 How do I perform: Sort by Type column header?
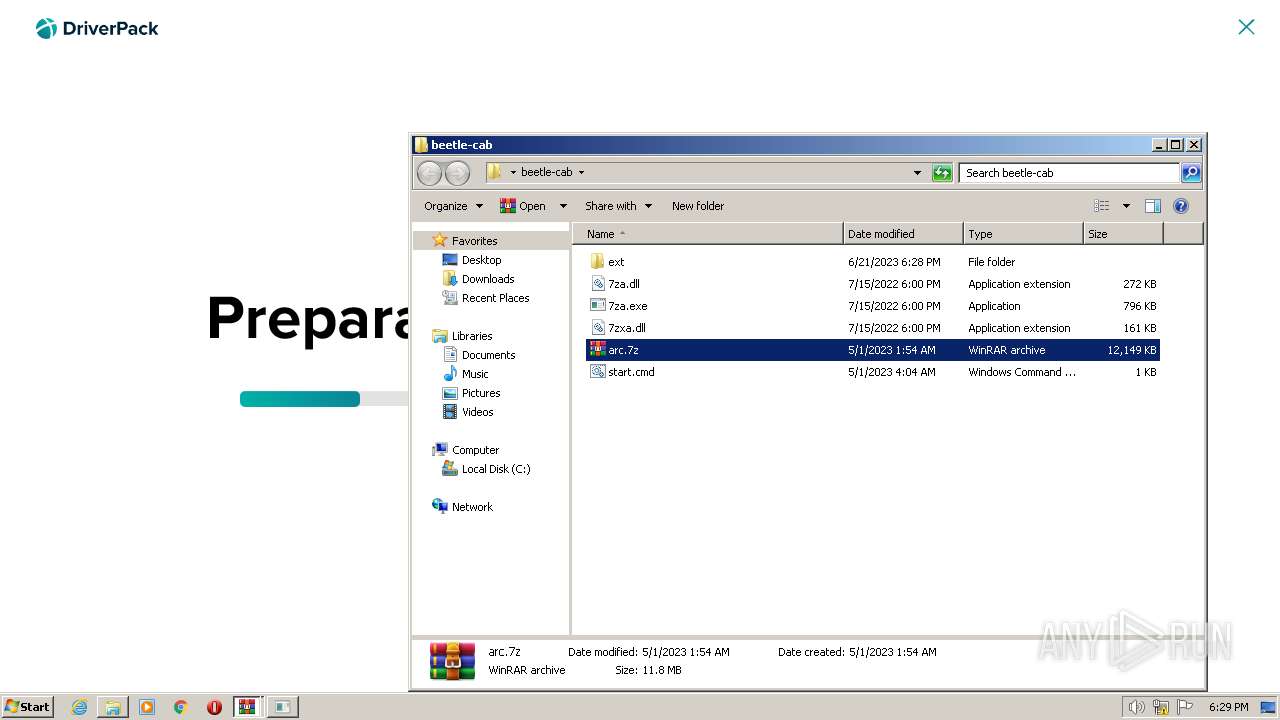[x=1023, y=234]
